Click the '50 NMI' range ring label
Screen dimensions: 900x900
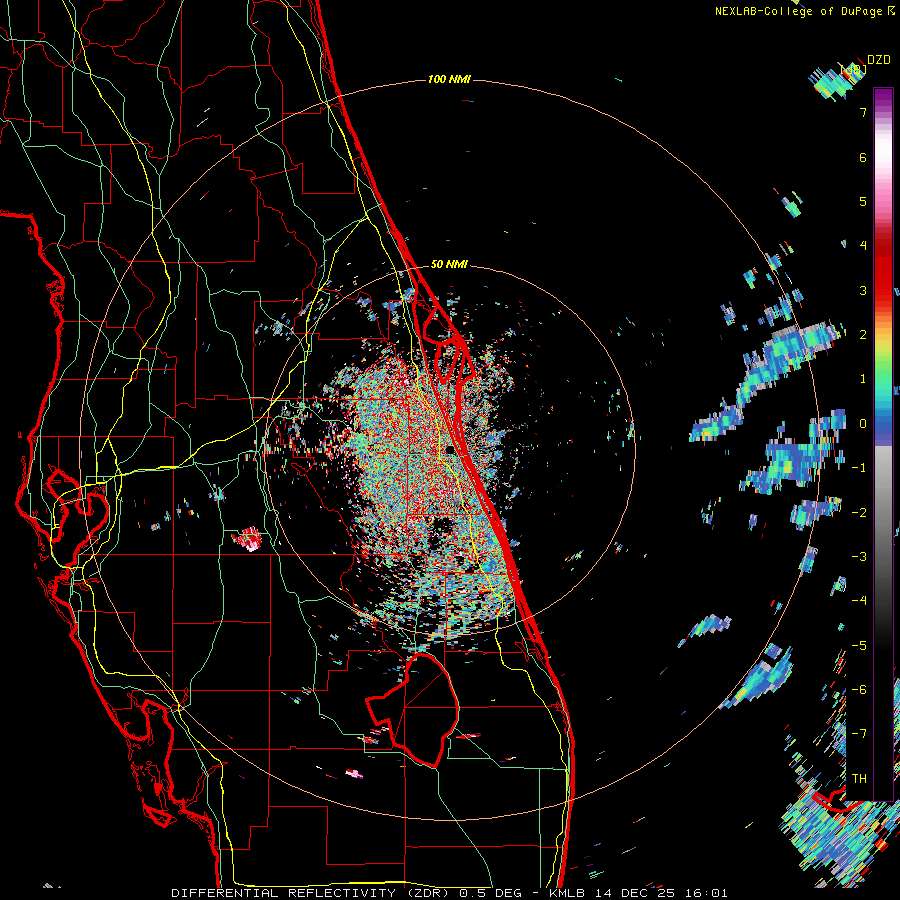coord(449,264)
